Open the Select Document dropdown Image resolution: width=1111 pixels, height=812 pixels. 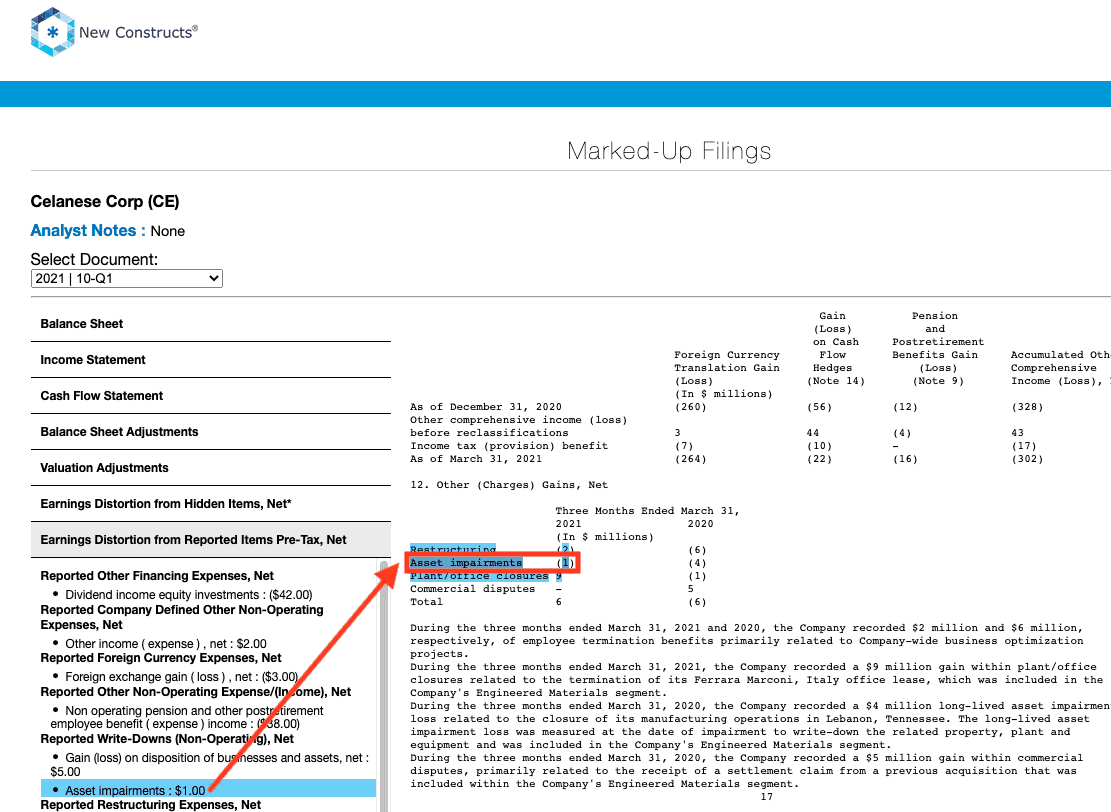pos(127,278)
